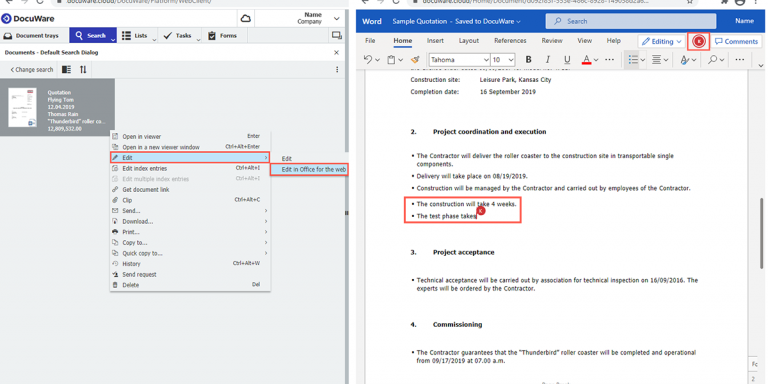Screen dimensions: 768x384
Task: Open the cloud icon in DocuWare header
Action: [x=245, y=19]
